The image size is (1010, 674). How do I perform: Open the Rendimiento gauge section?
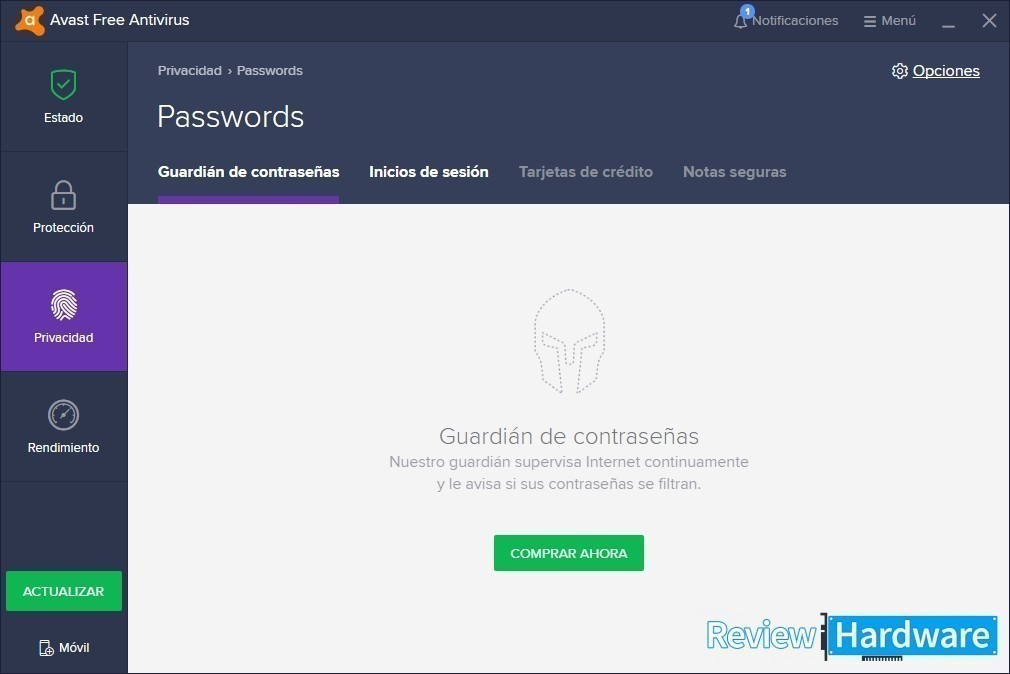click(63, 427)
